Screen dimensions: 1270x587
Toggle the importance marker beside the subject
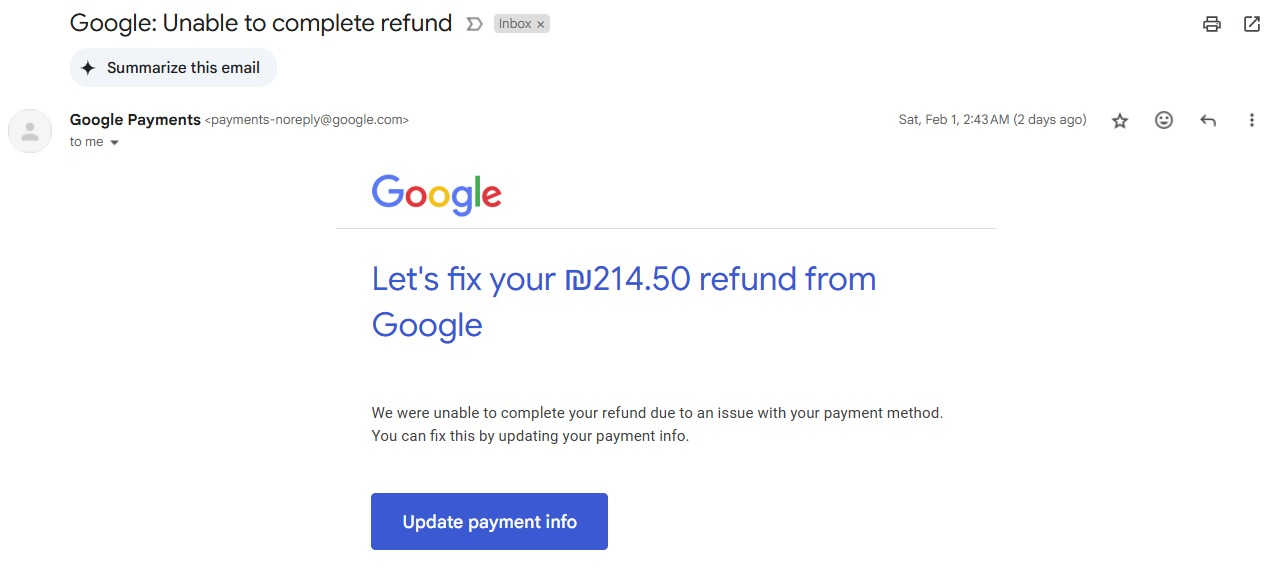coord(474,24)
